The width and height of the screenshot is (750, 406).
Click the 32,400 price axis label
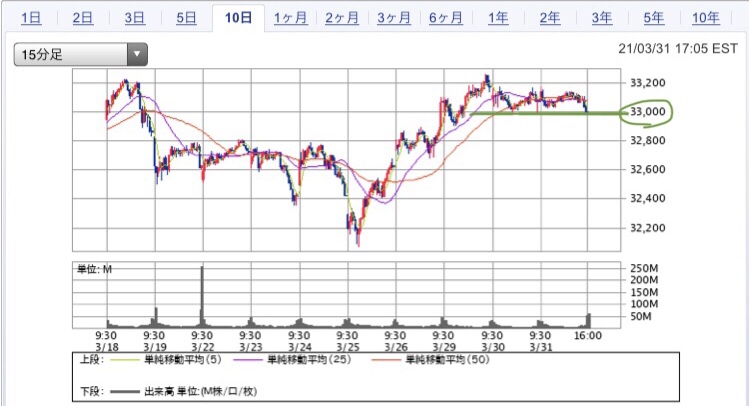[648, 198]
